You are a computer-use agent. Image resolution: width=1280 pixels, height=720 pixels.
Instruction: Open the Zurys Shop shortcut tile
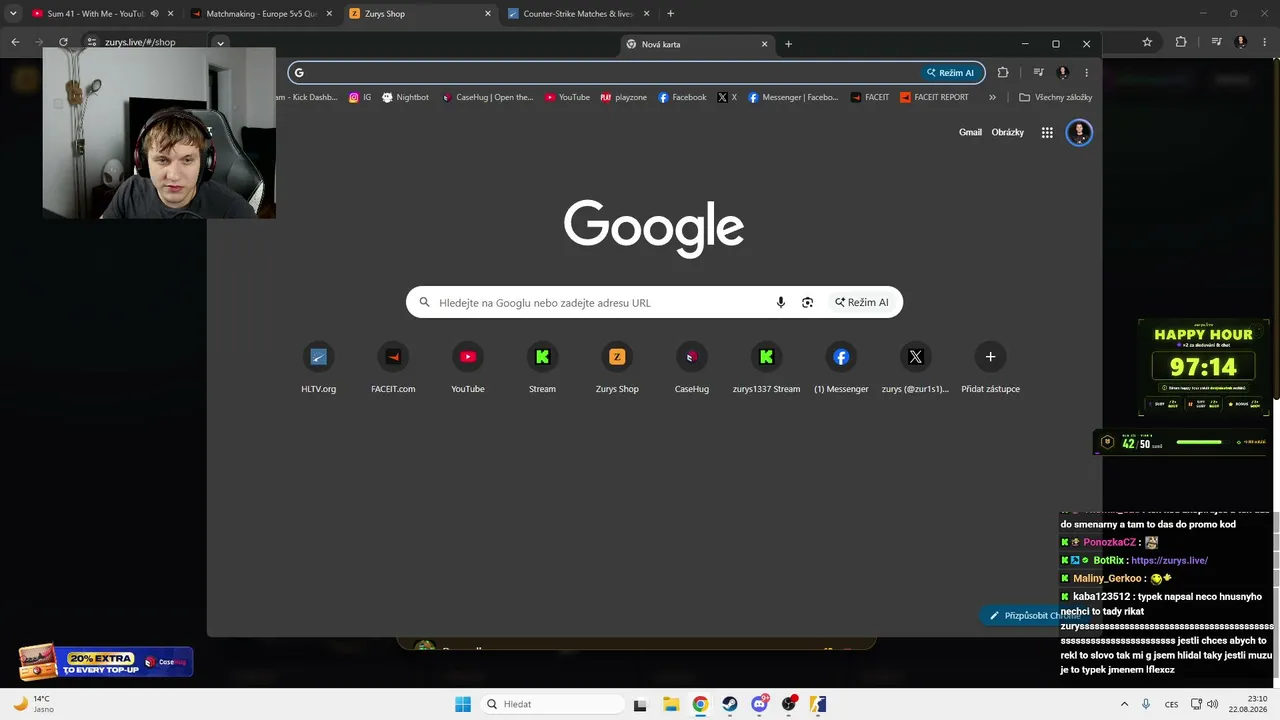(617, 368)
